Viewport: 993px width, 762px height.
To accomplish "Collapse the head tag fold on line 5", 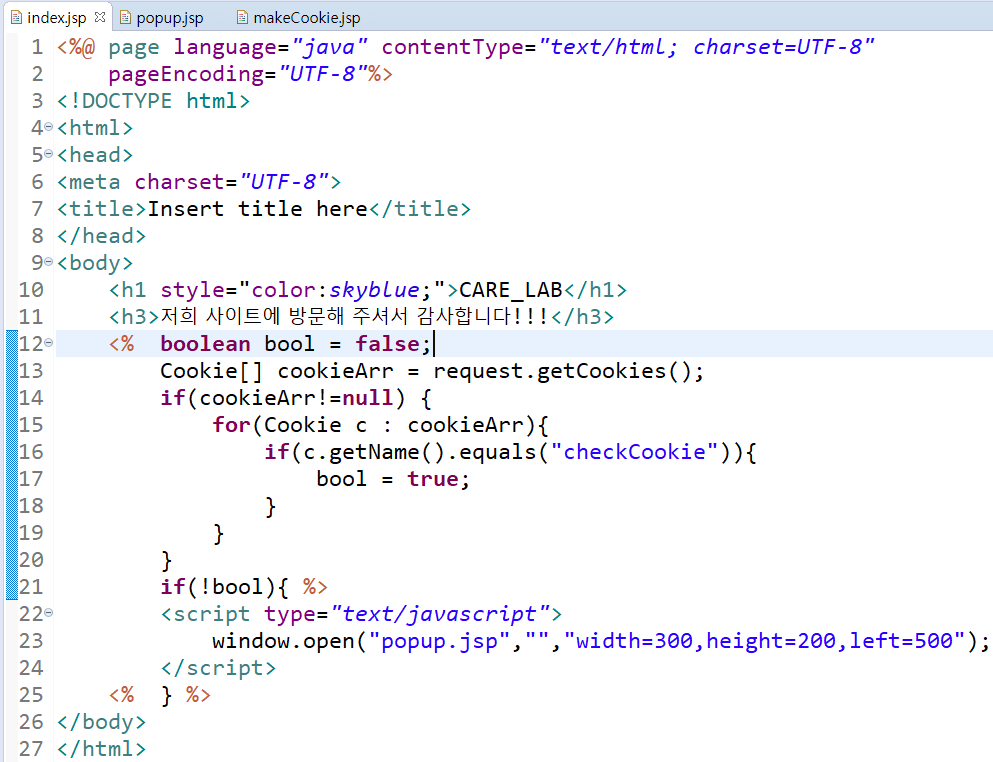I will point(49,155).
